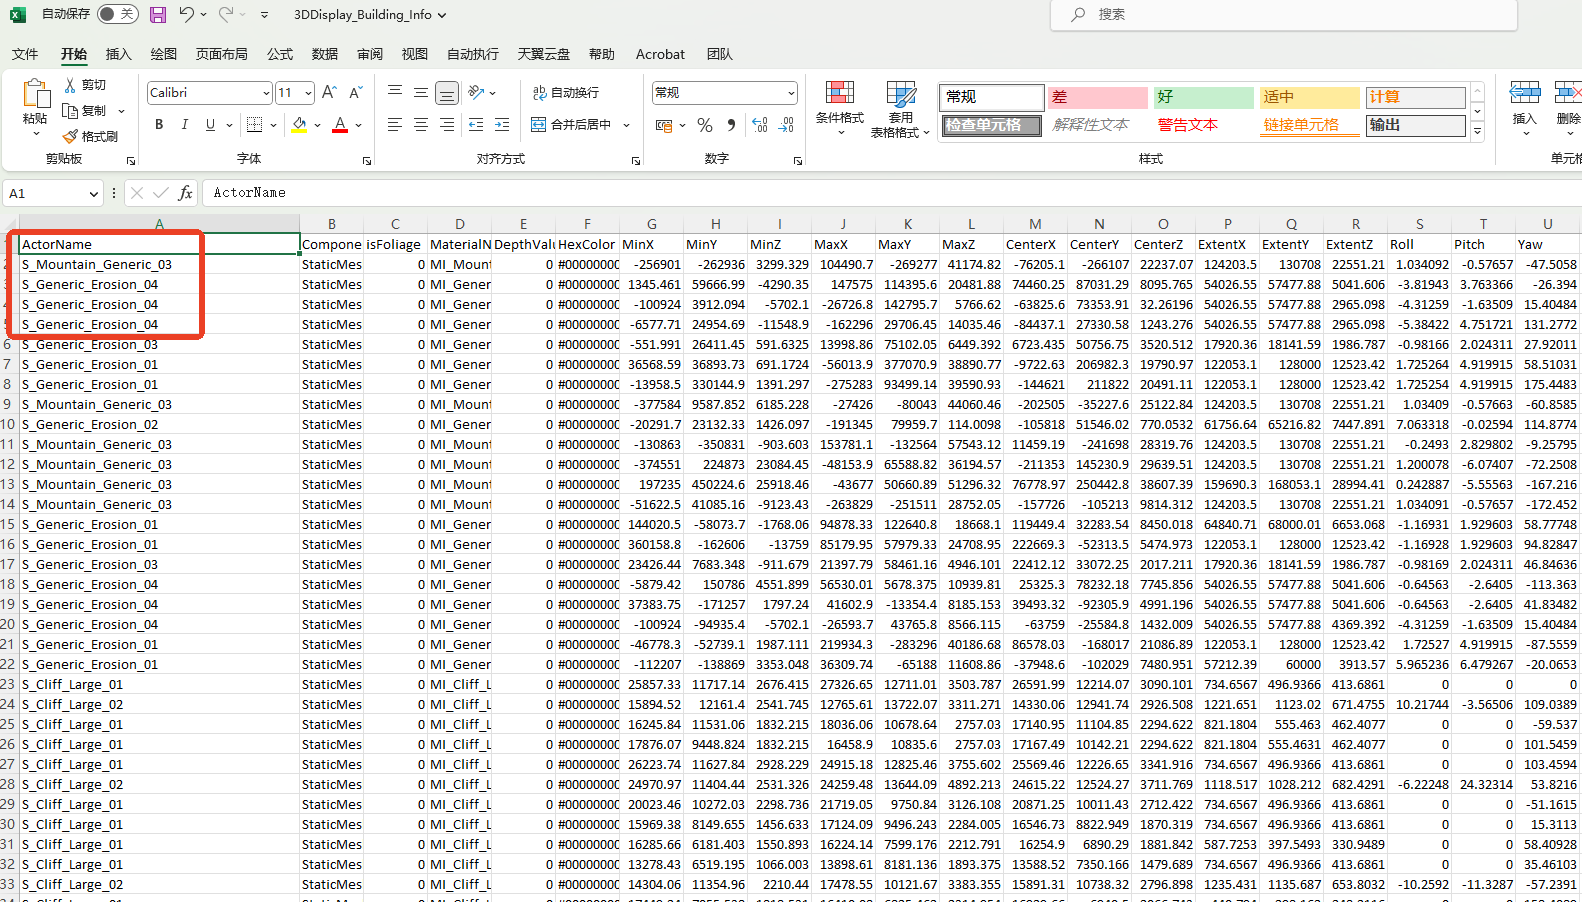This screenshot has width=1582, height=902.
Task: Apply the yellow fill color swatch
Action: (299, 125)
